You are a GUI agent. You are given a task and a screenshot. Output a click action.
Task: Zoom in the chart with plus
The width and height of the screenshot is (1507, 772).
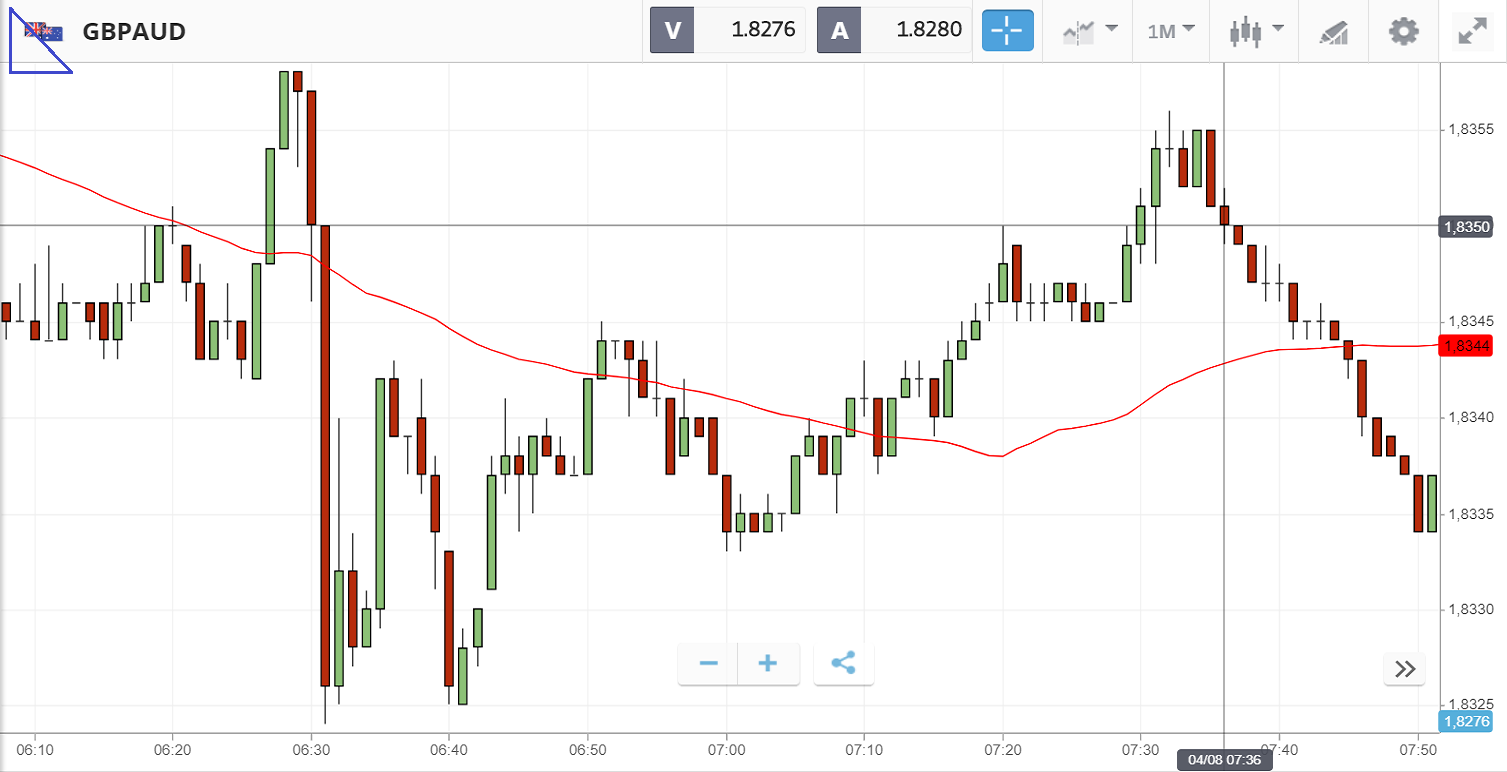click(768, 664)
